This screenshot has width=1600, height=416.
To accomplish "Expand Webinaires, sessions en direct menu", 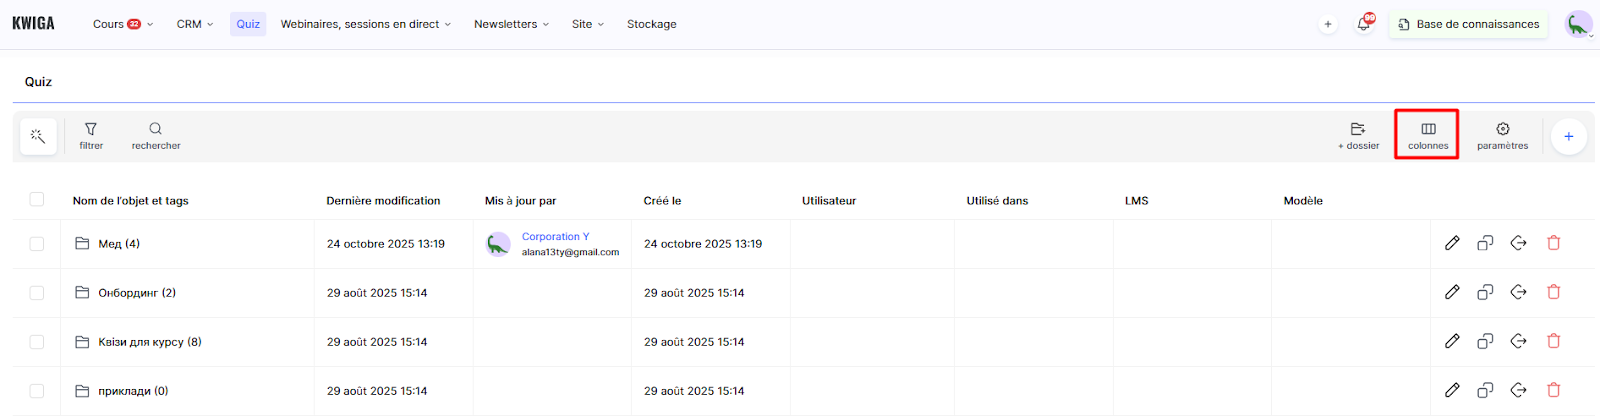I will click(365, 24).
